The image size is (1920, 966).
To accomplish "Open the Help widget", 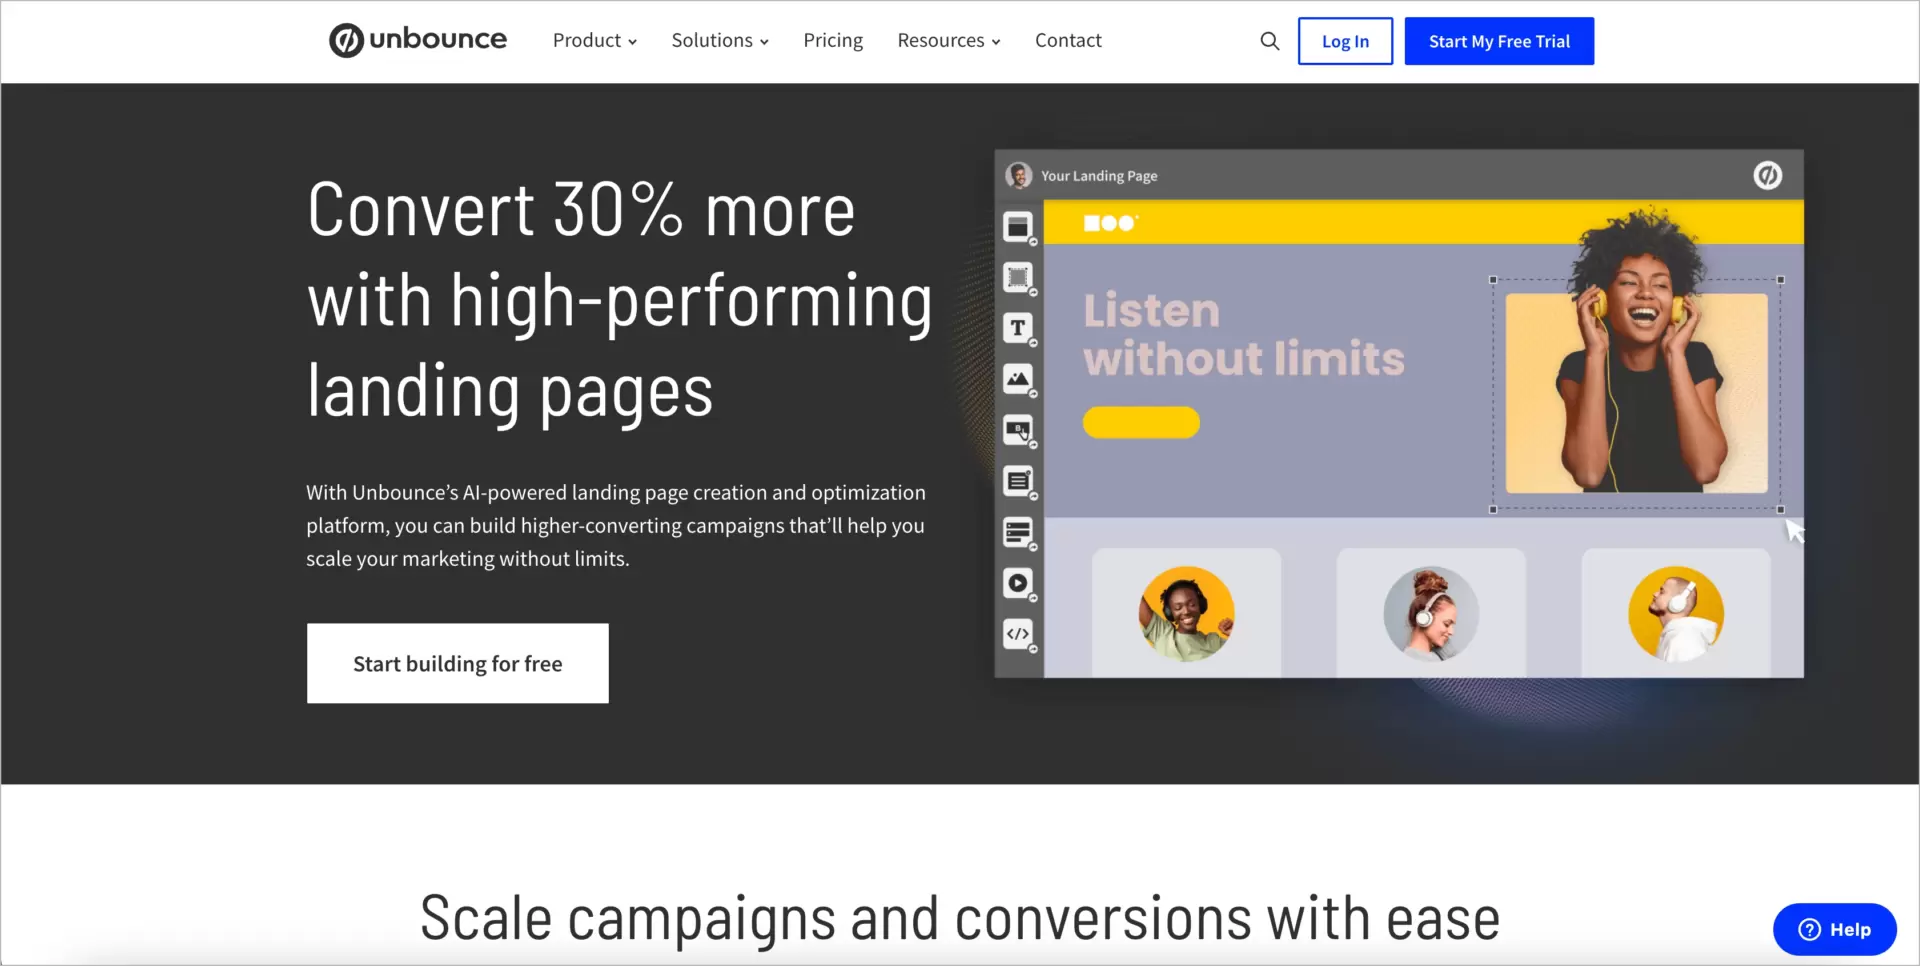I will pyautogui.click(x=1834, y=929).
